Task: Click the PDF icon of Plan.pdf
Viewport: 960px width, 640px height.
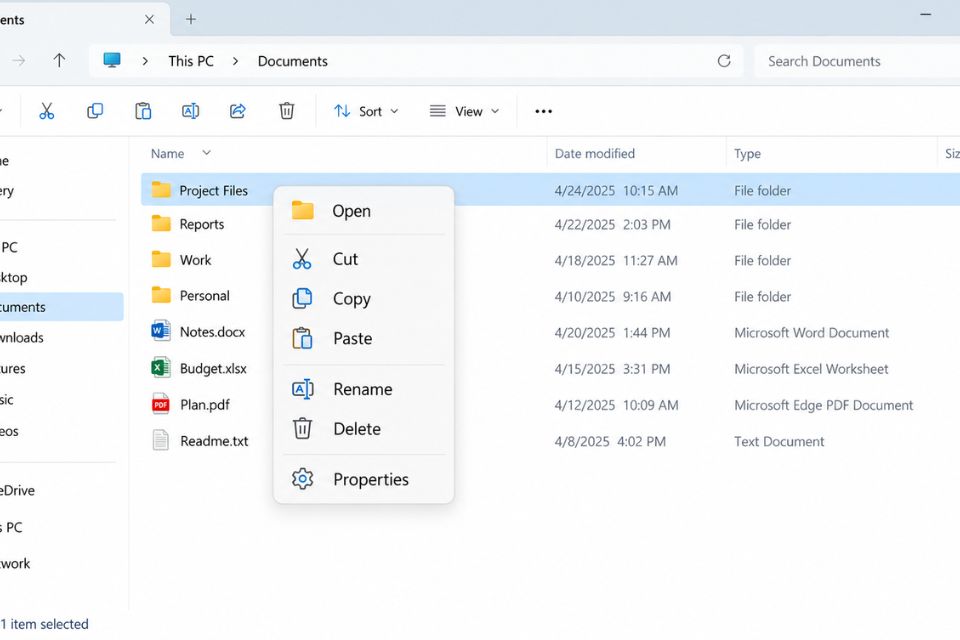Action: (x=160, y=404)
